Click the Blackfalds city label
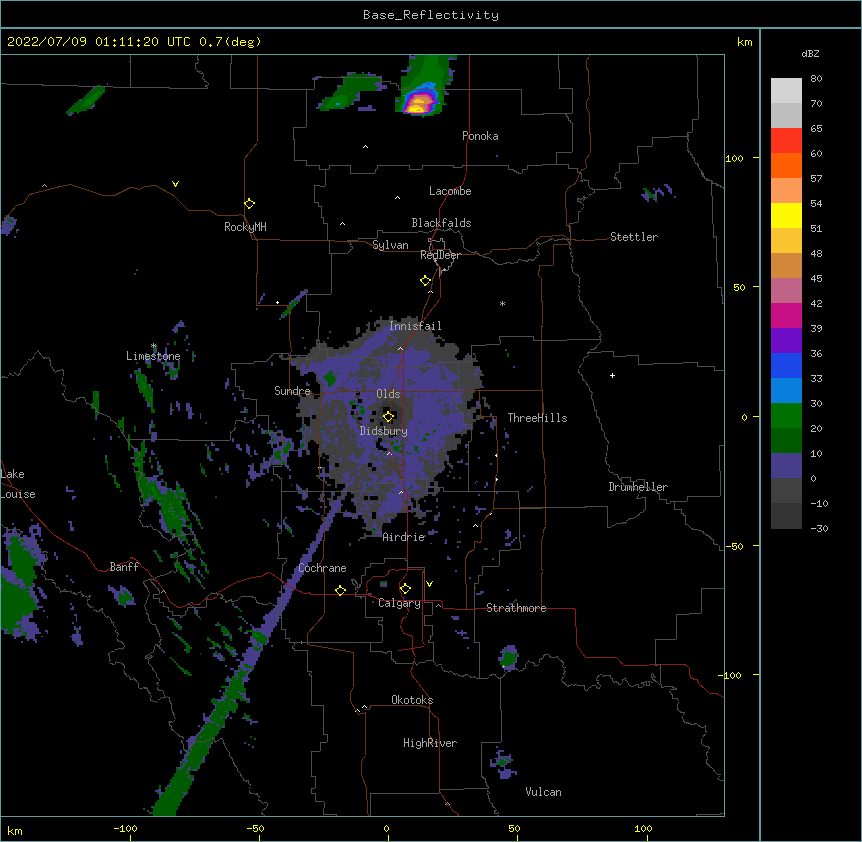 point(441,223)
